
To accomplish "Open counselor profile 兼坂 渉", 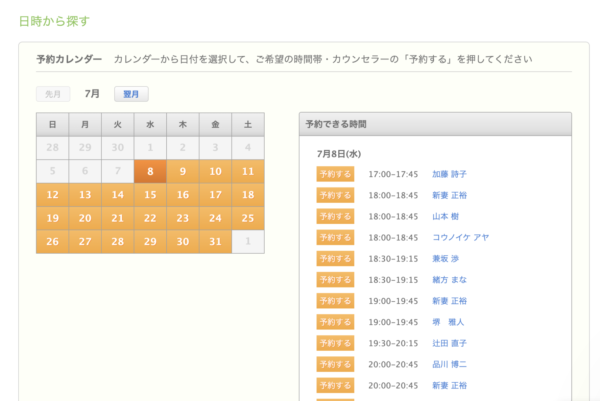I will coord(445,259).
